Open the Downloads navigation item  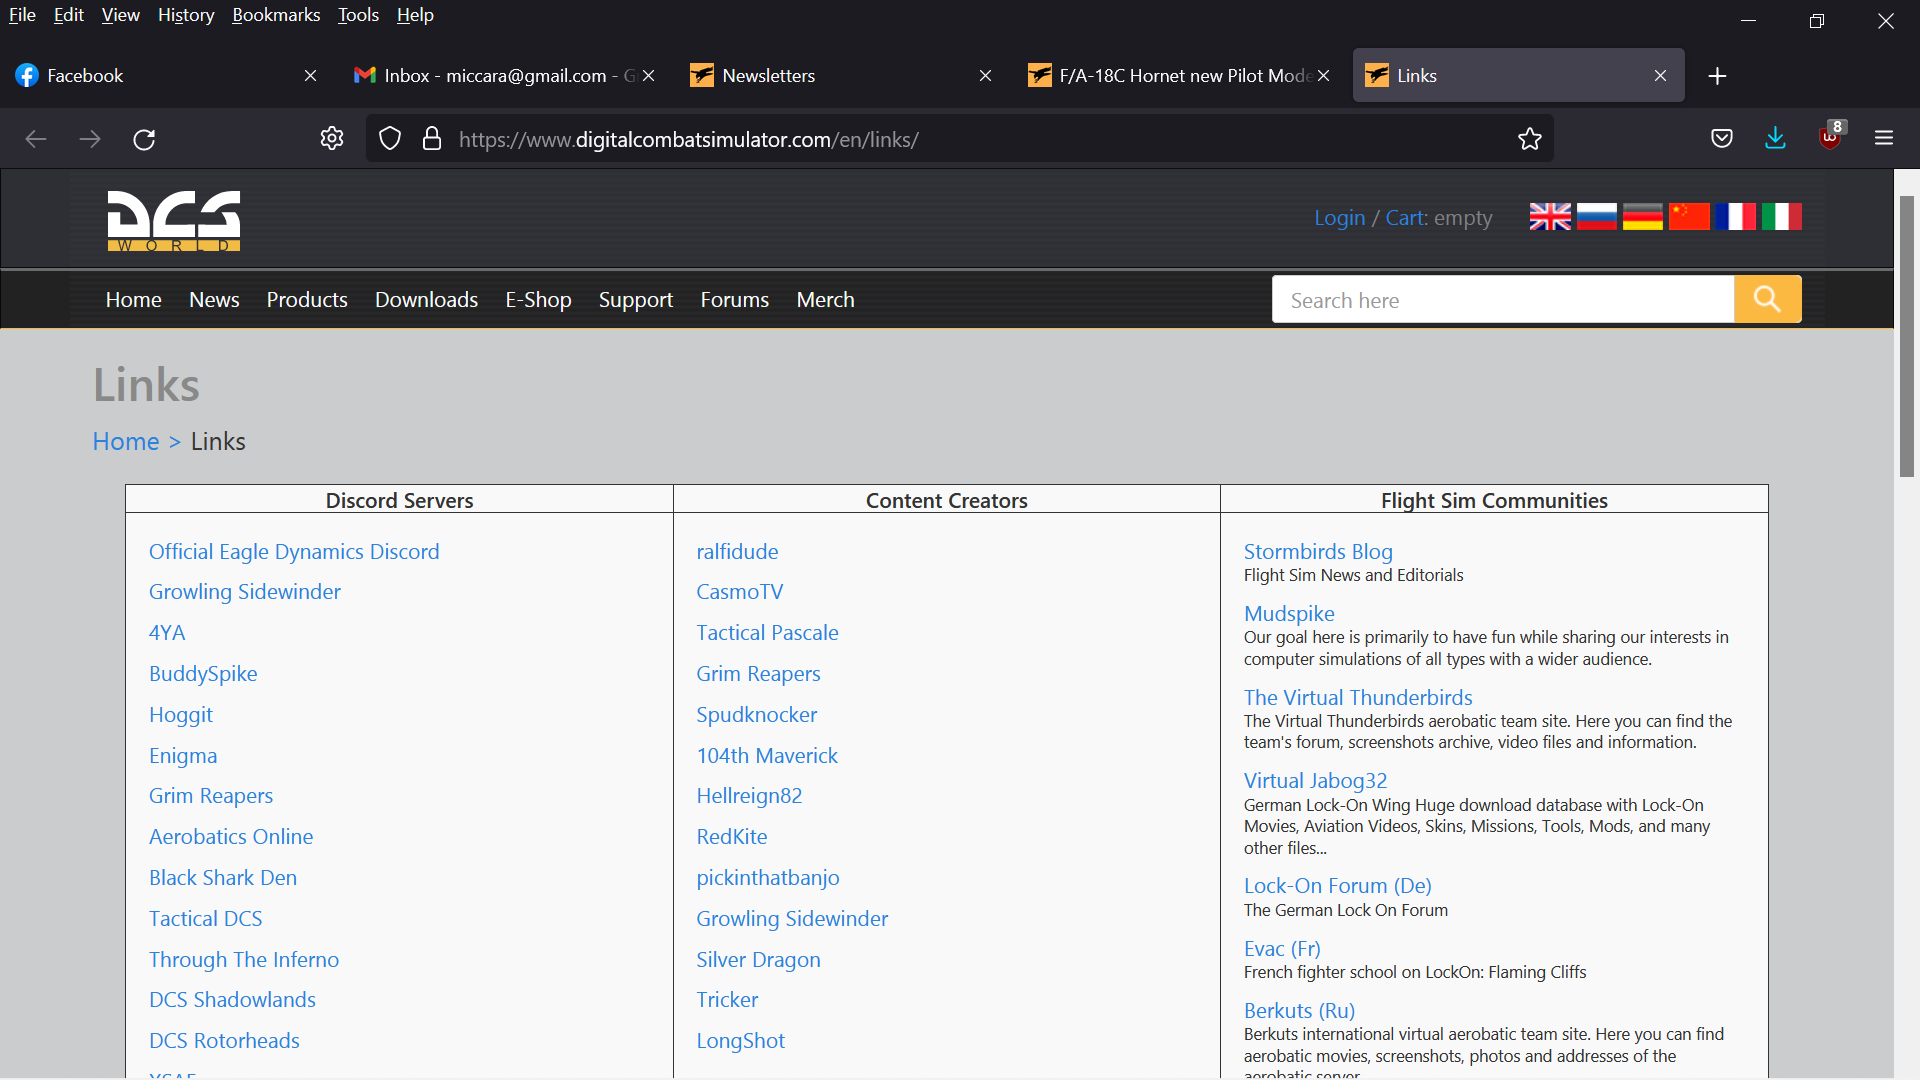tap(426, 300)
